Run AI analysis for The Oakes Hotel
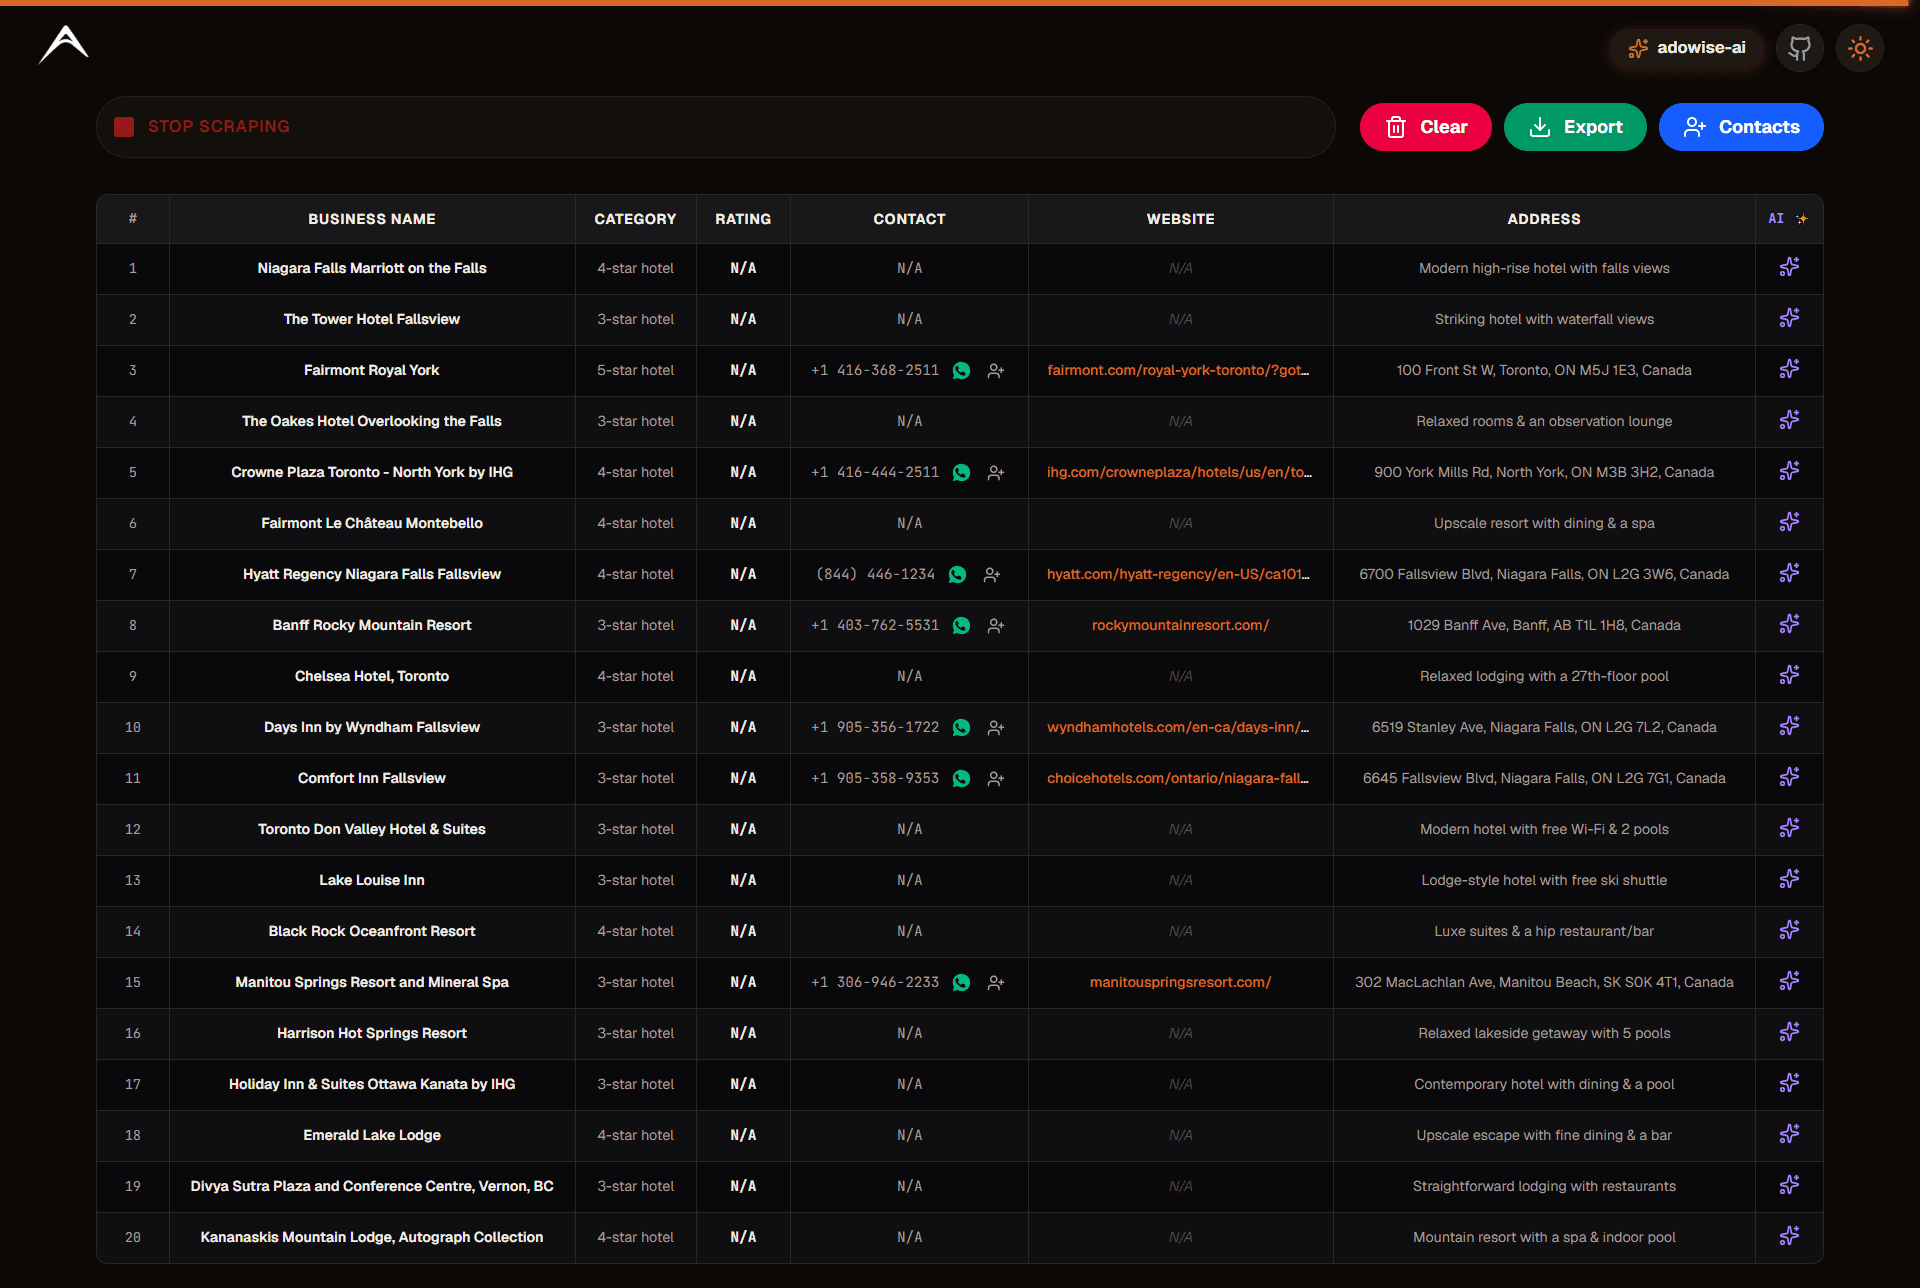The height and width of the screenshot is (1288, 1920). pos(1789,420)
